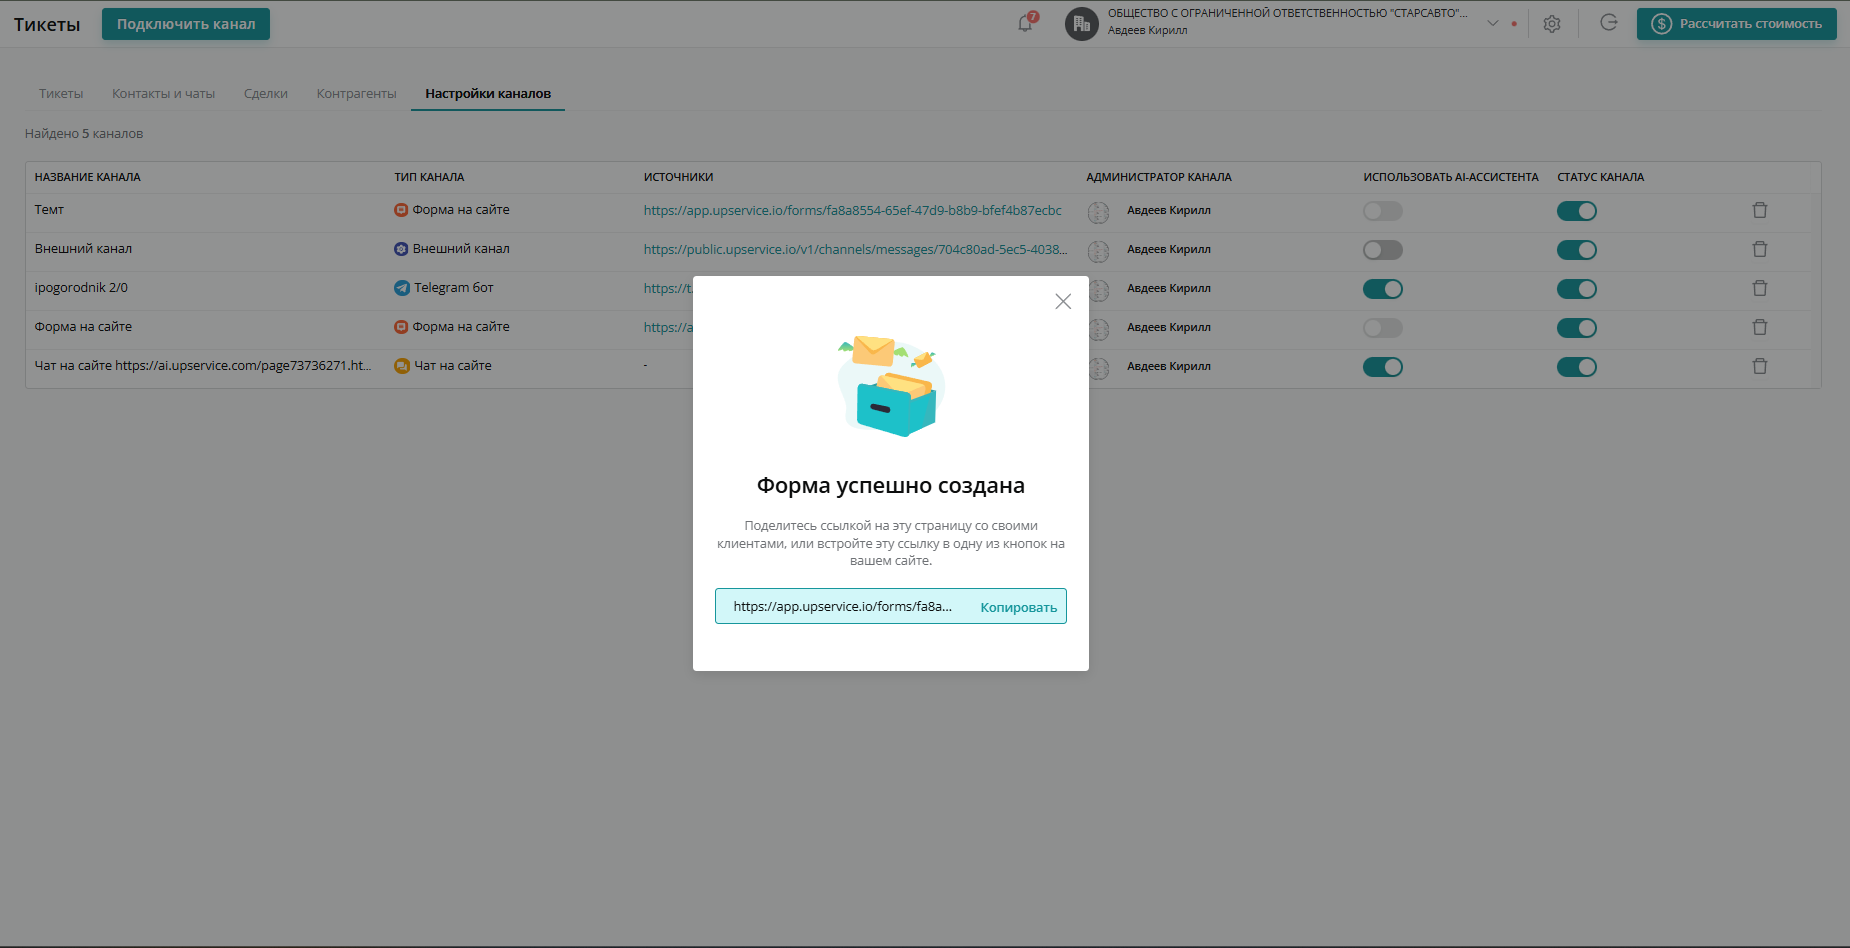Open the "Контакты и чаты" tab

163,93
